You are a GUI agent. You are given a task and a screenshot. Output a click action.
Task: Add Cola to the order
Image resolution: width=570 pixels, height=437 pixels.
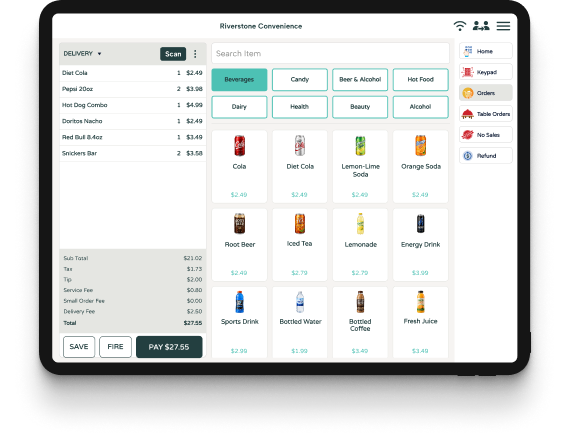point(239,167)
